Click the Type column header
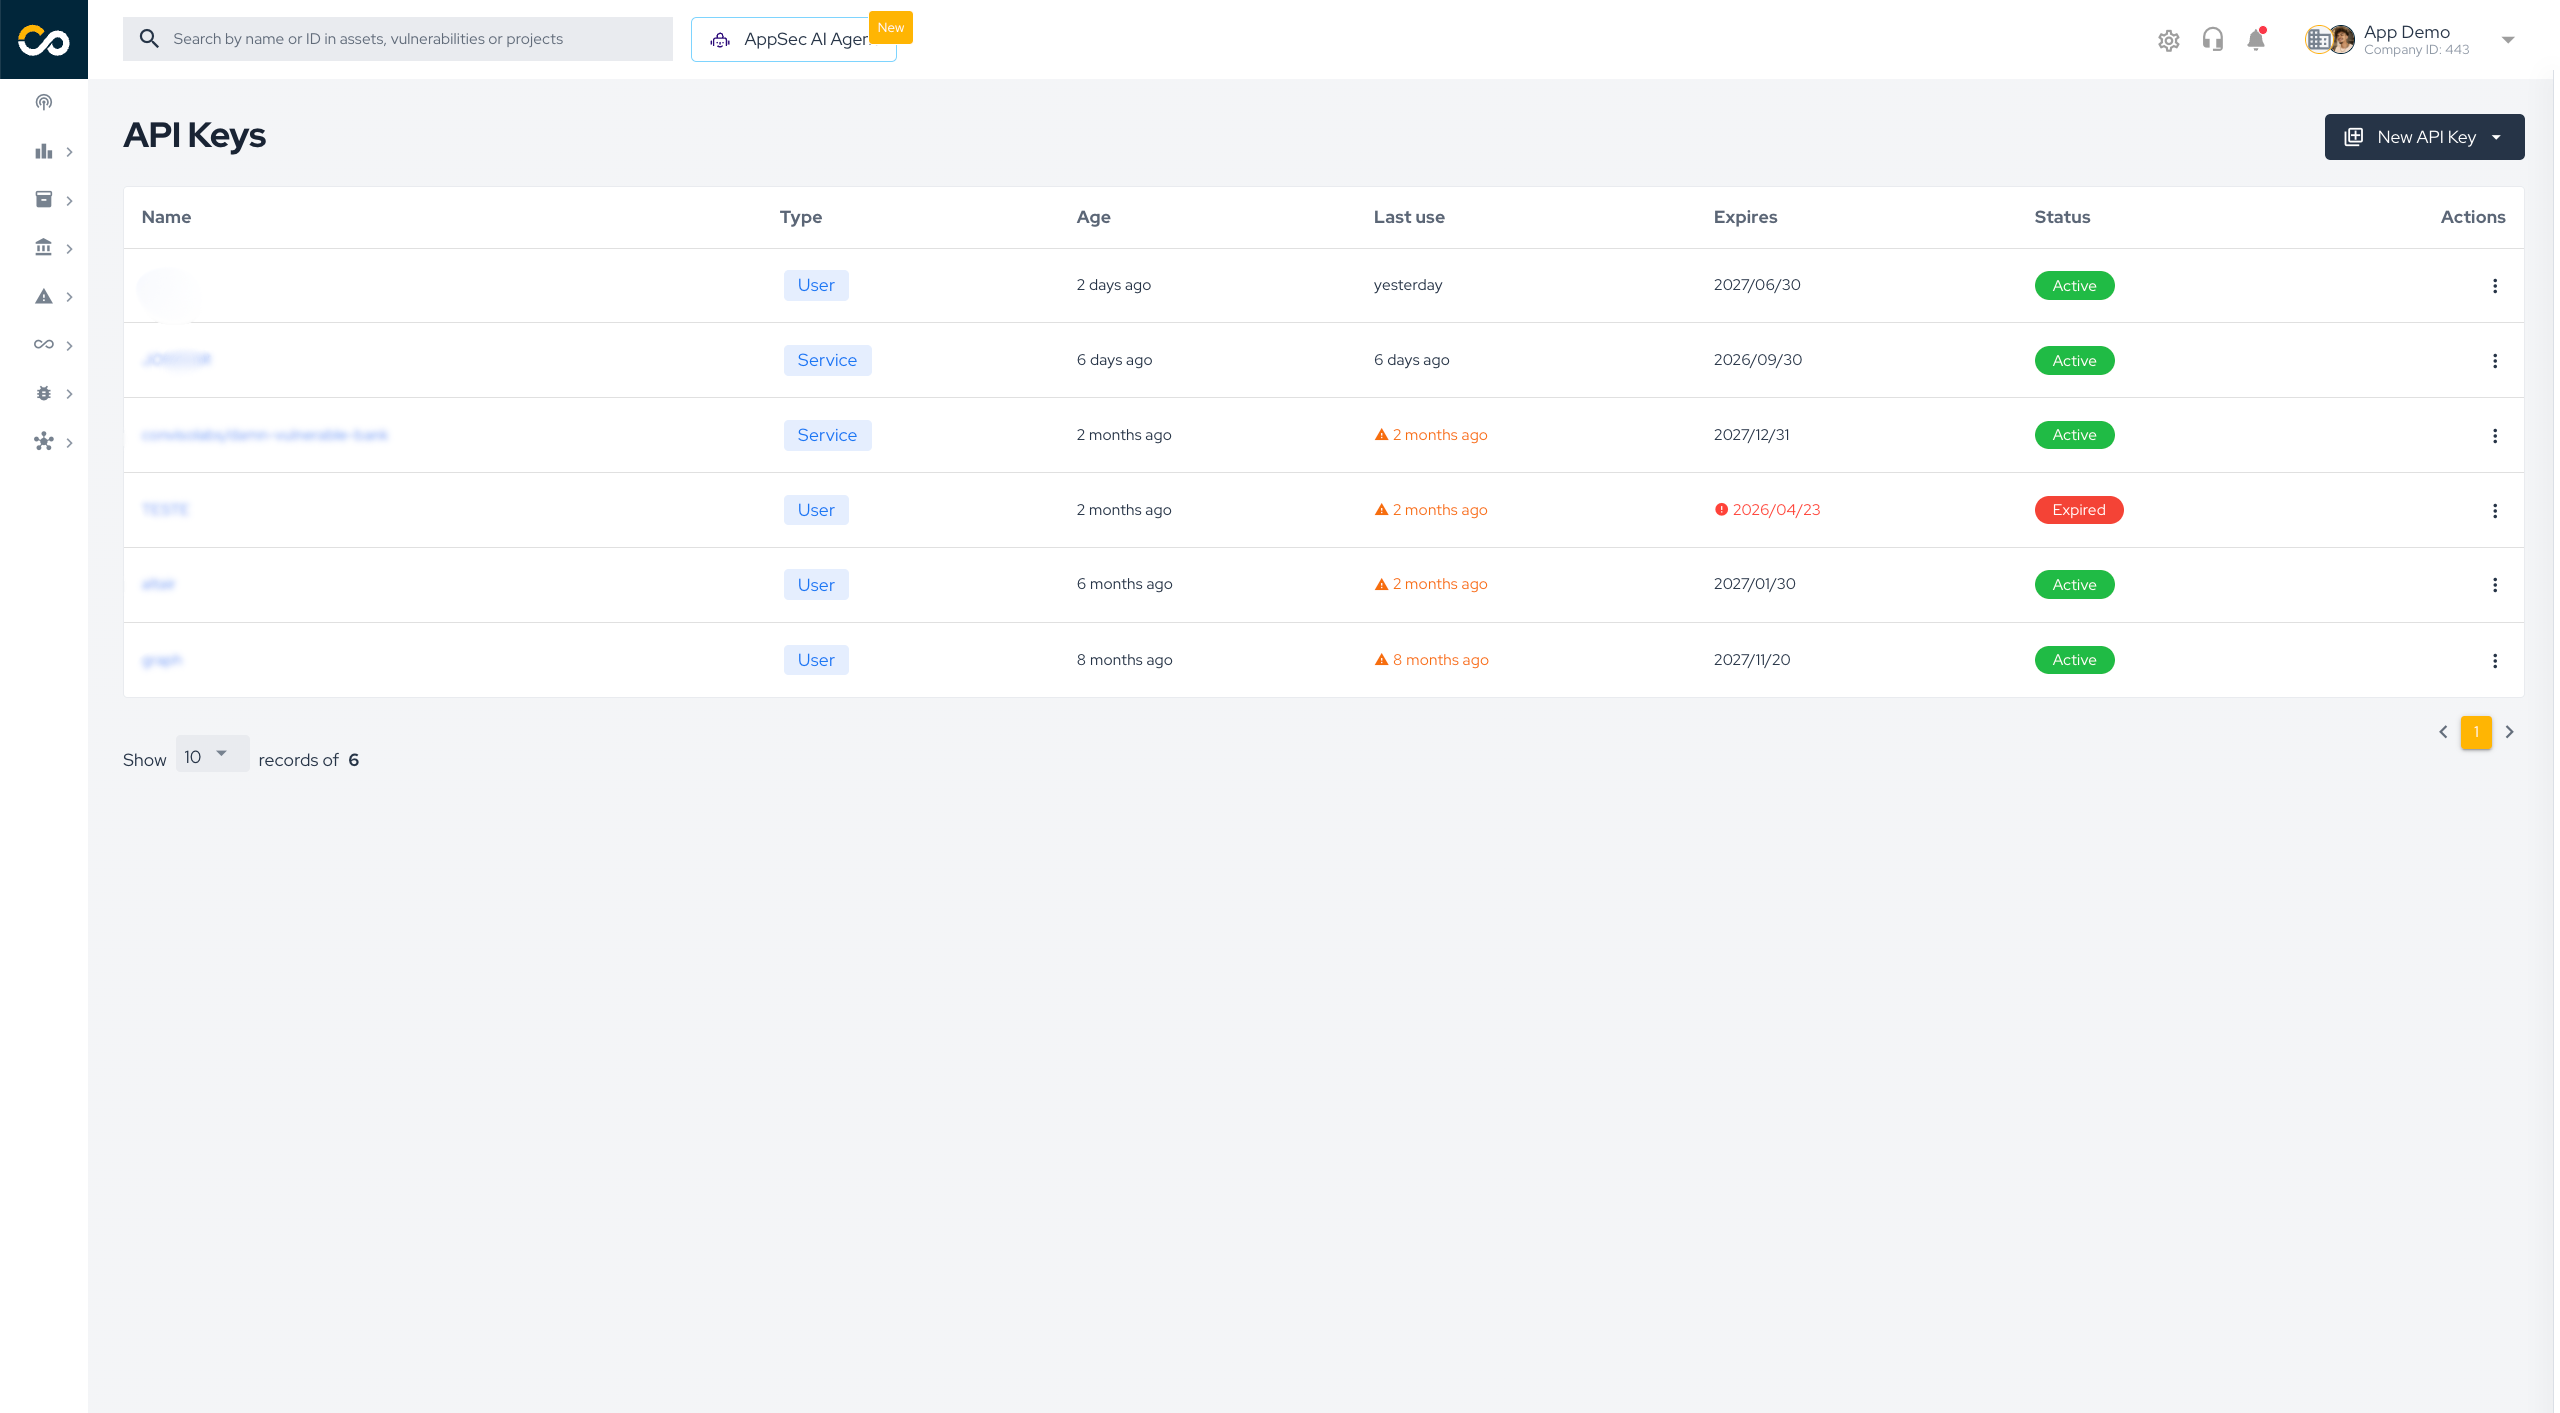 (x=801, y=217)
